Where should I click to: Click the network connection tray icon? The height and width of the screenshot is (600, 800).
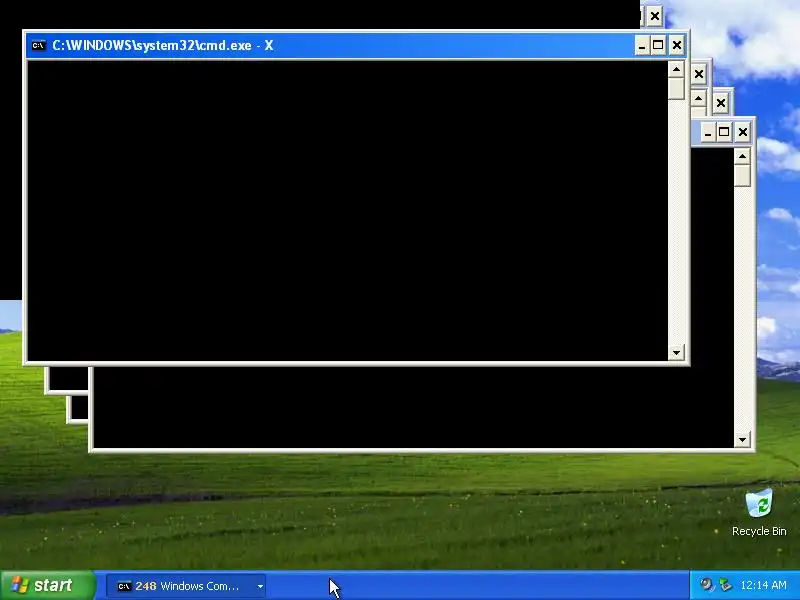pos(724,585)
